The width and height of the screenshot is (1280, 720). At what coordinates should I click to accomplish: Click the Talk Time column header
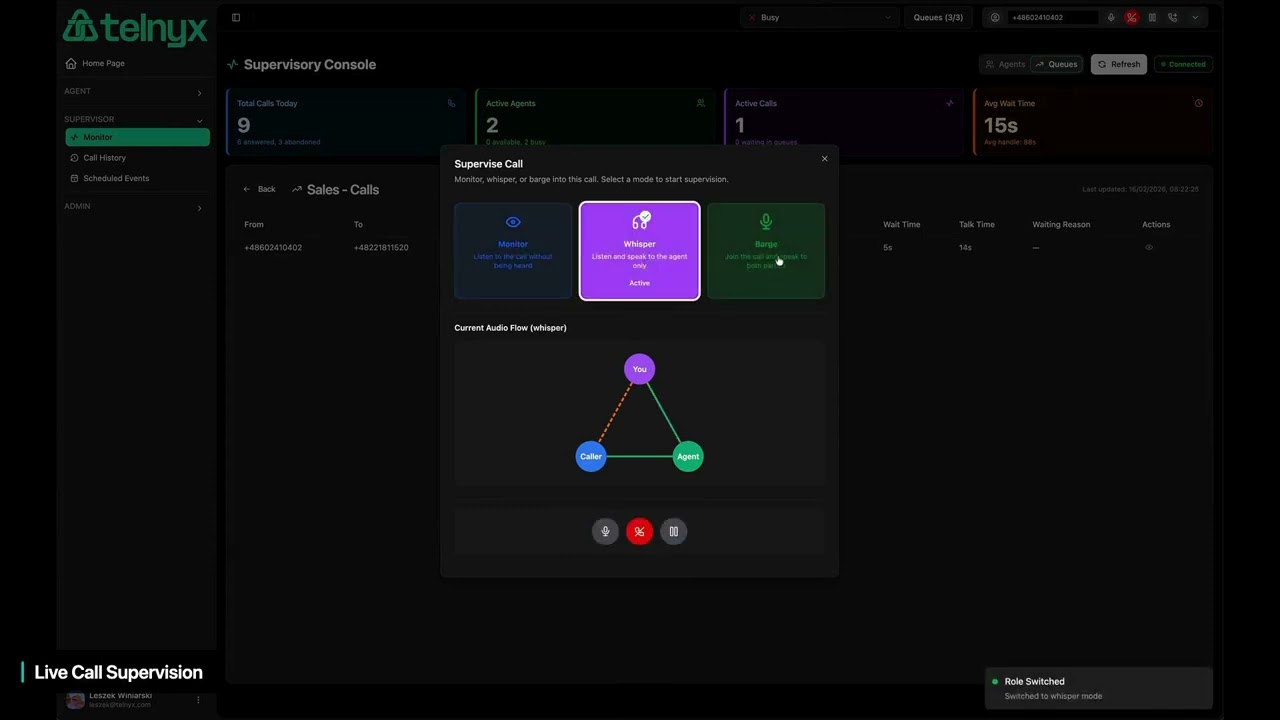tap(978, 224)
